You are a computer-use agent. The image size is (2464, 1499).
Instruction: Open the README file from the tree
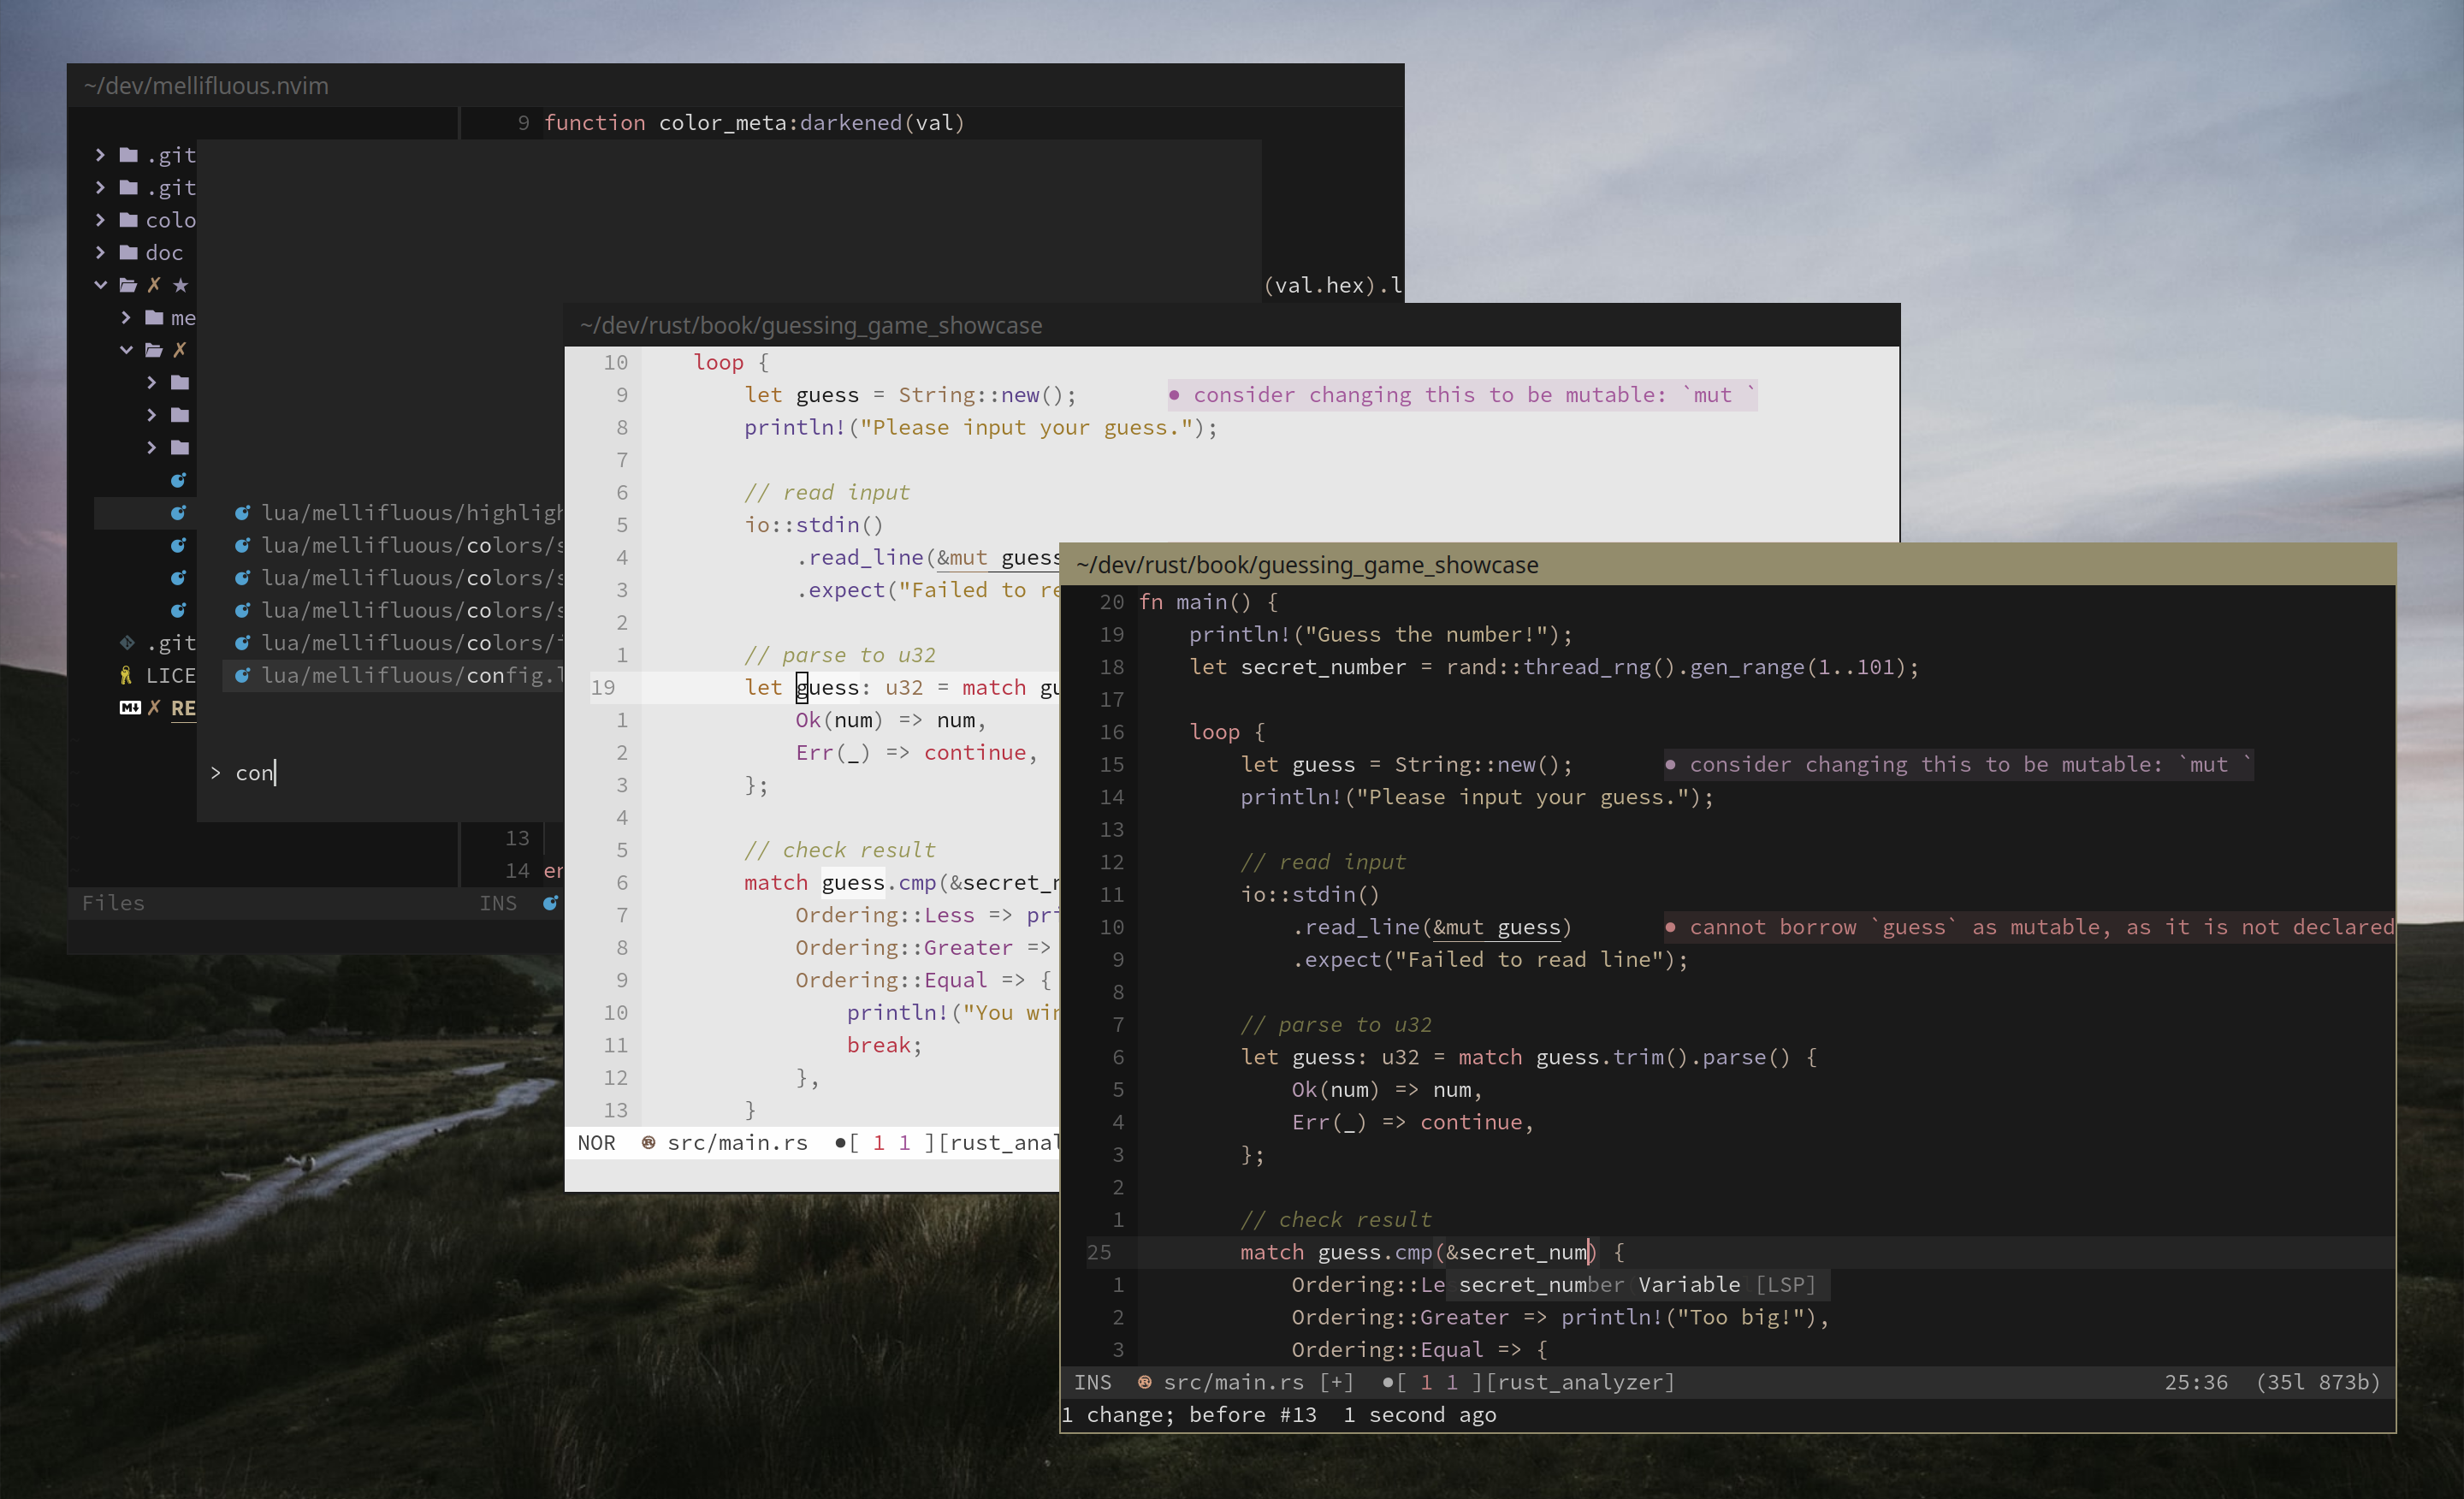point(183,708)
